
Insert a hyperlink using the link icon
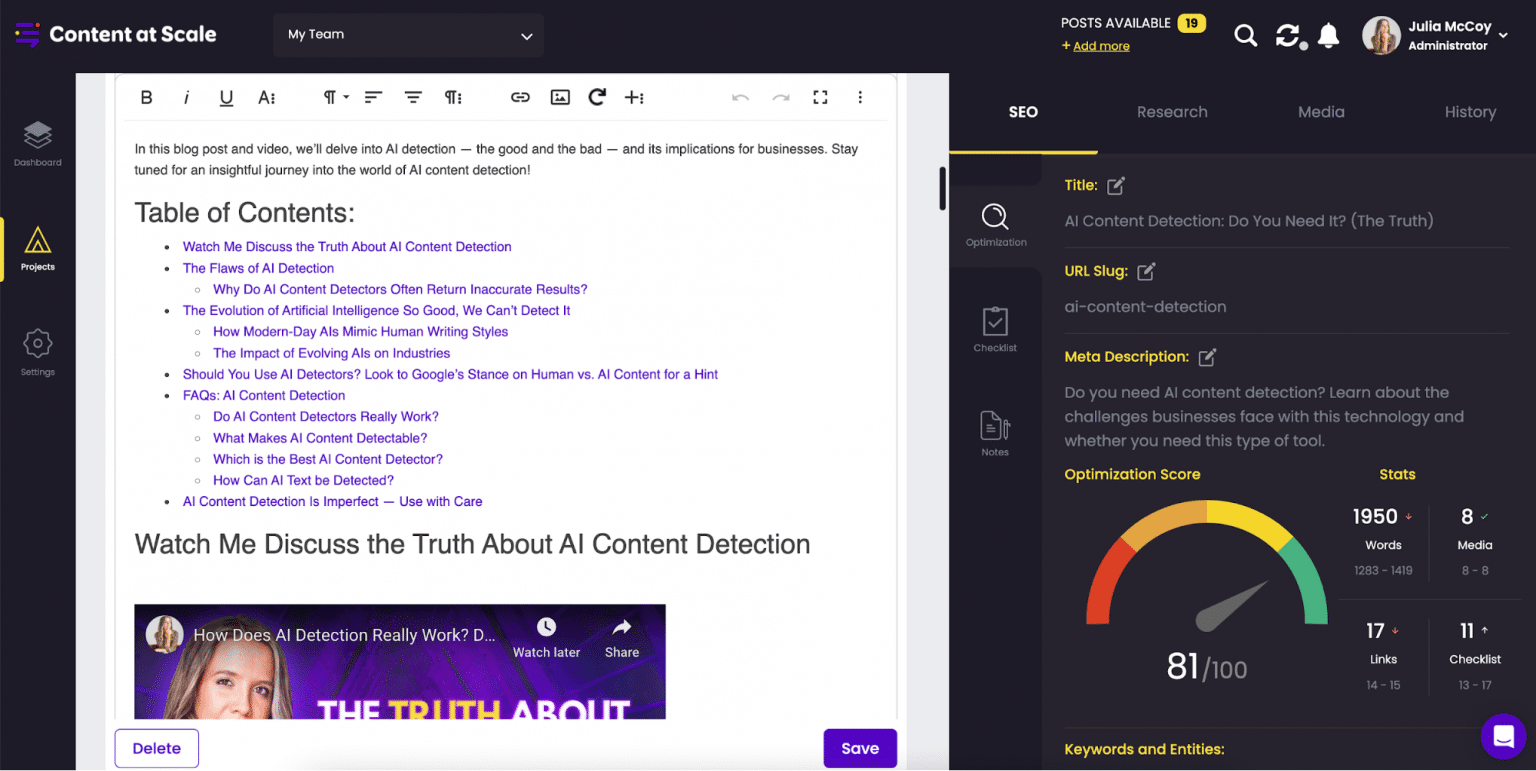[520, 97]
